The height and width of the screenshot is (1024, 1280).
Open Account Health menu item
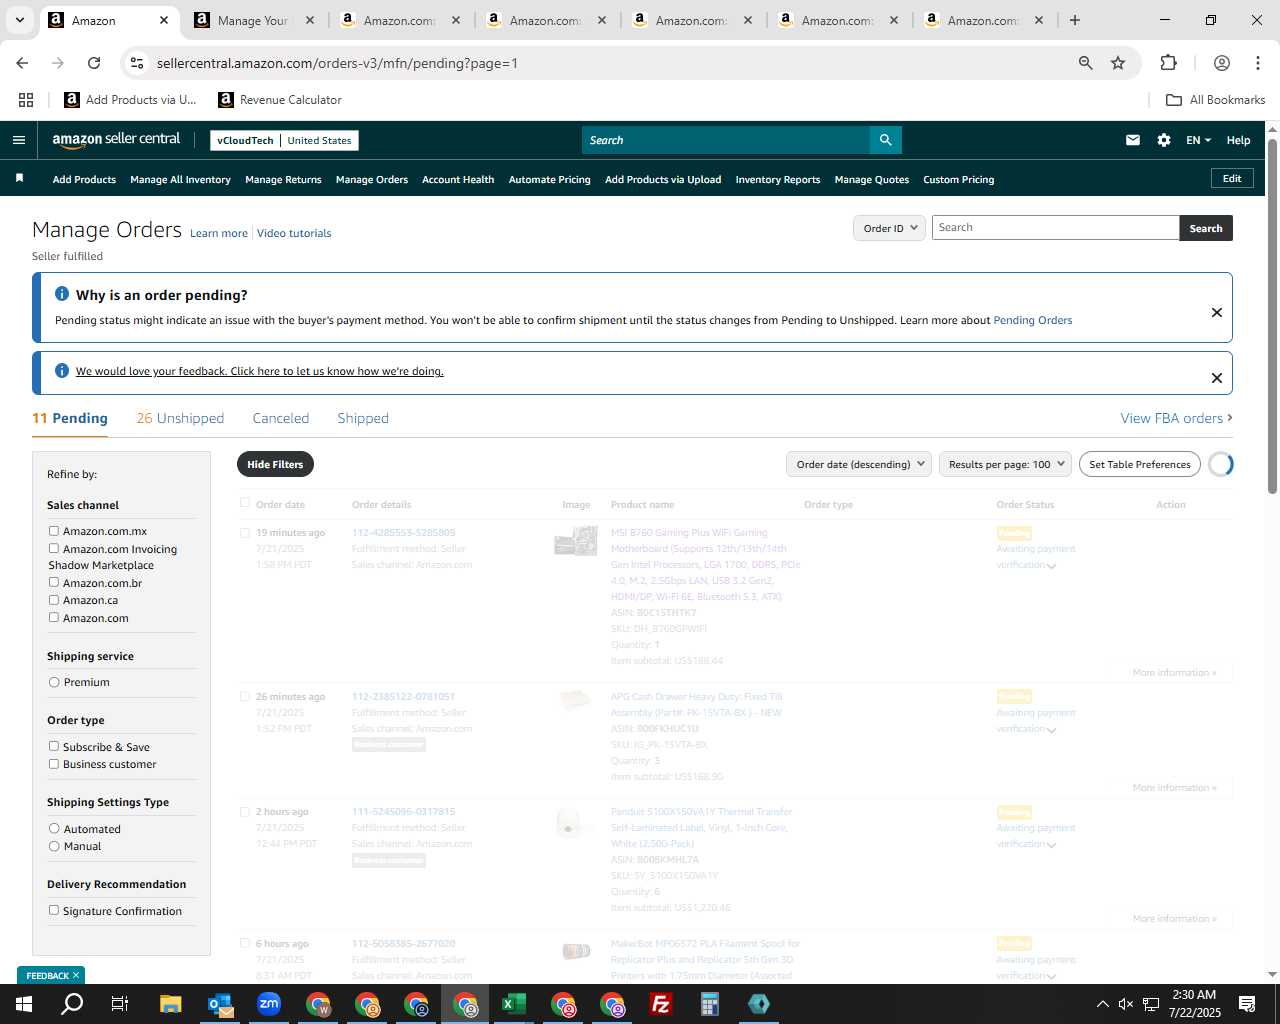458,180
